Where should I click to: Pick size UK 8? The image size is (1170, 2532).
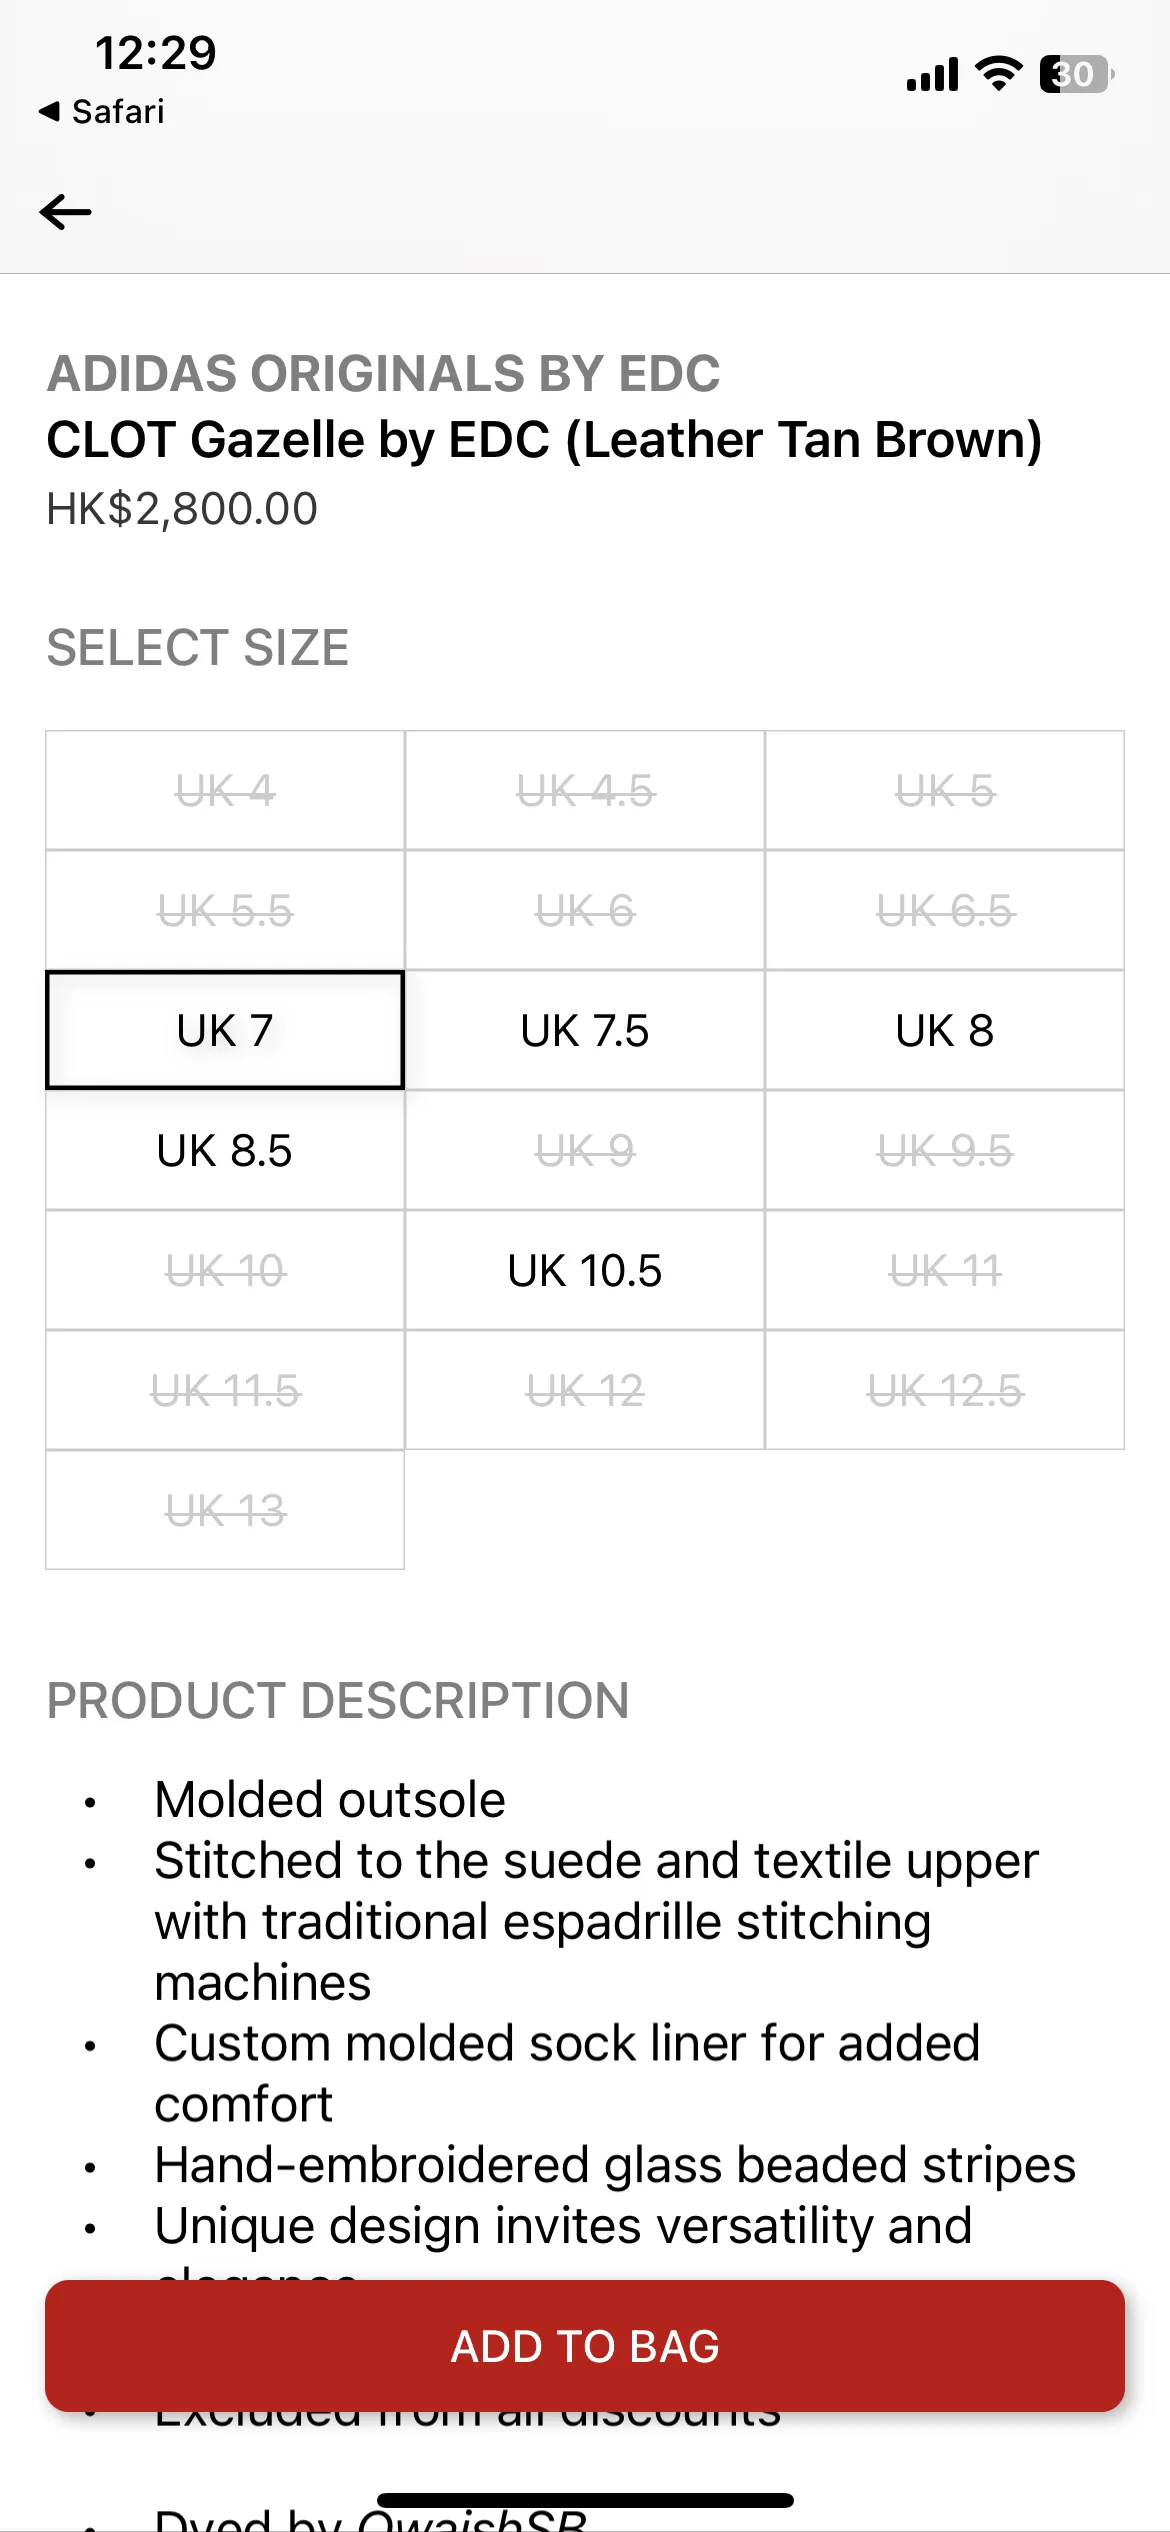[945, 1030]
